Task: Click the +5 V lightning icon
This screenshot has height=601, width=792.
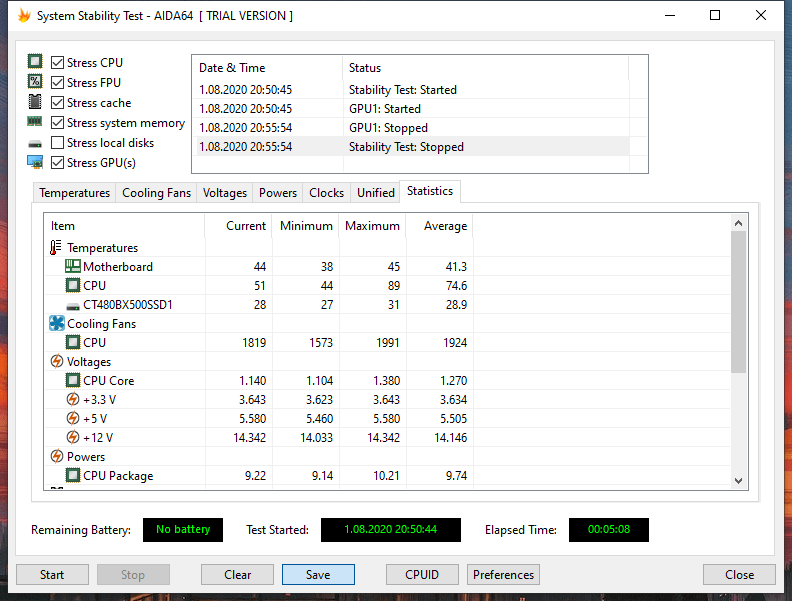Action: [73, 419]
